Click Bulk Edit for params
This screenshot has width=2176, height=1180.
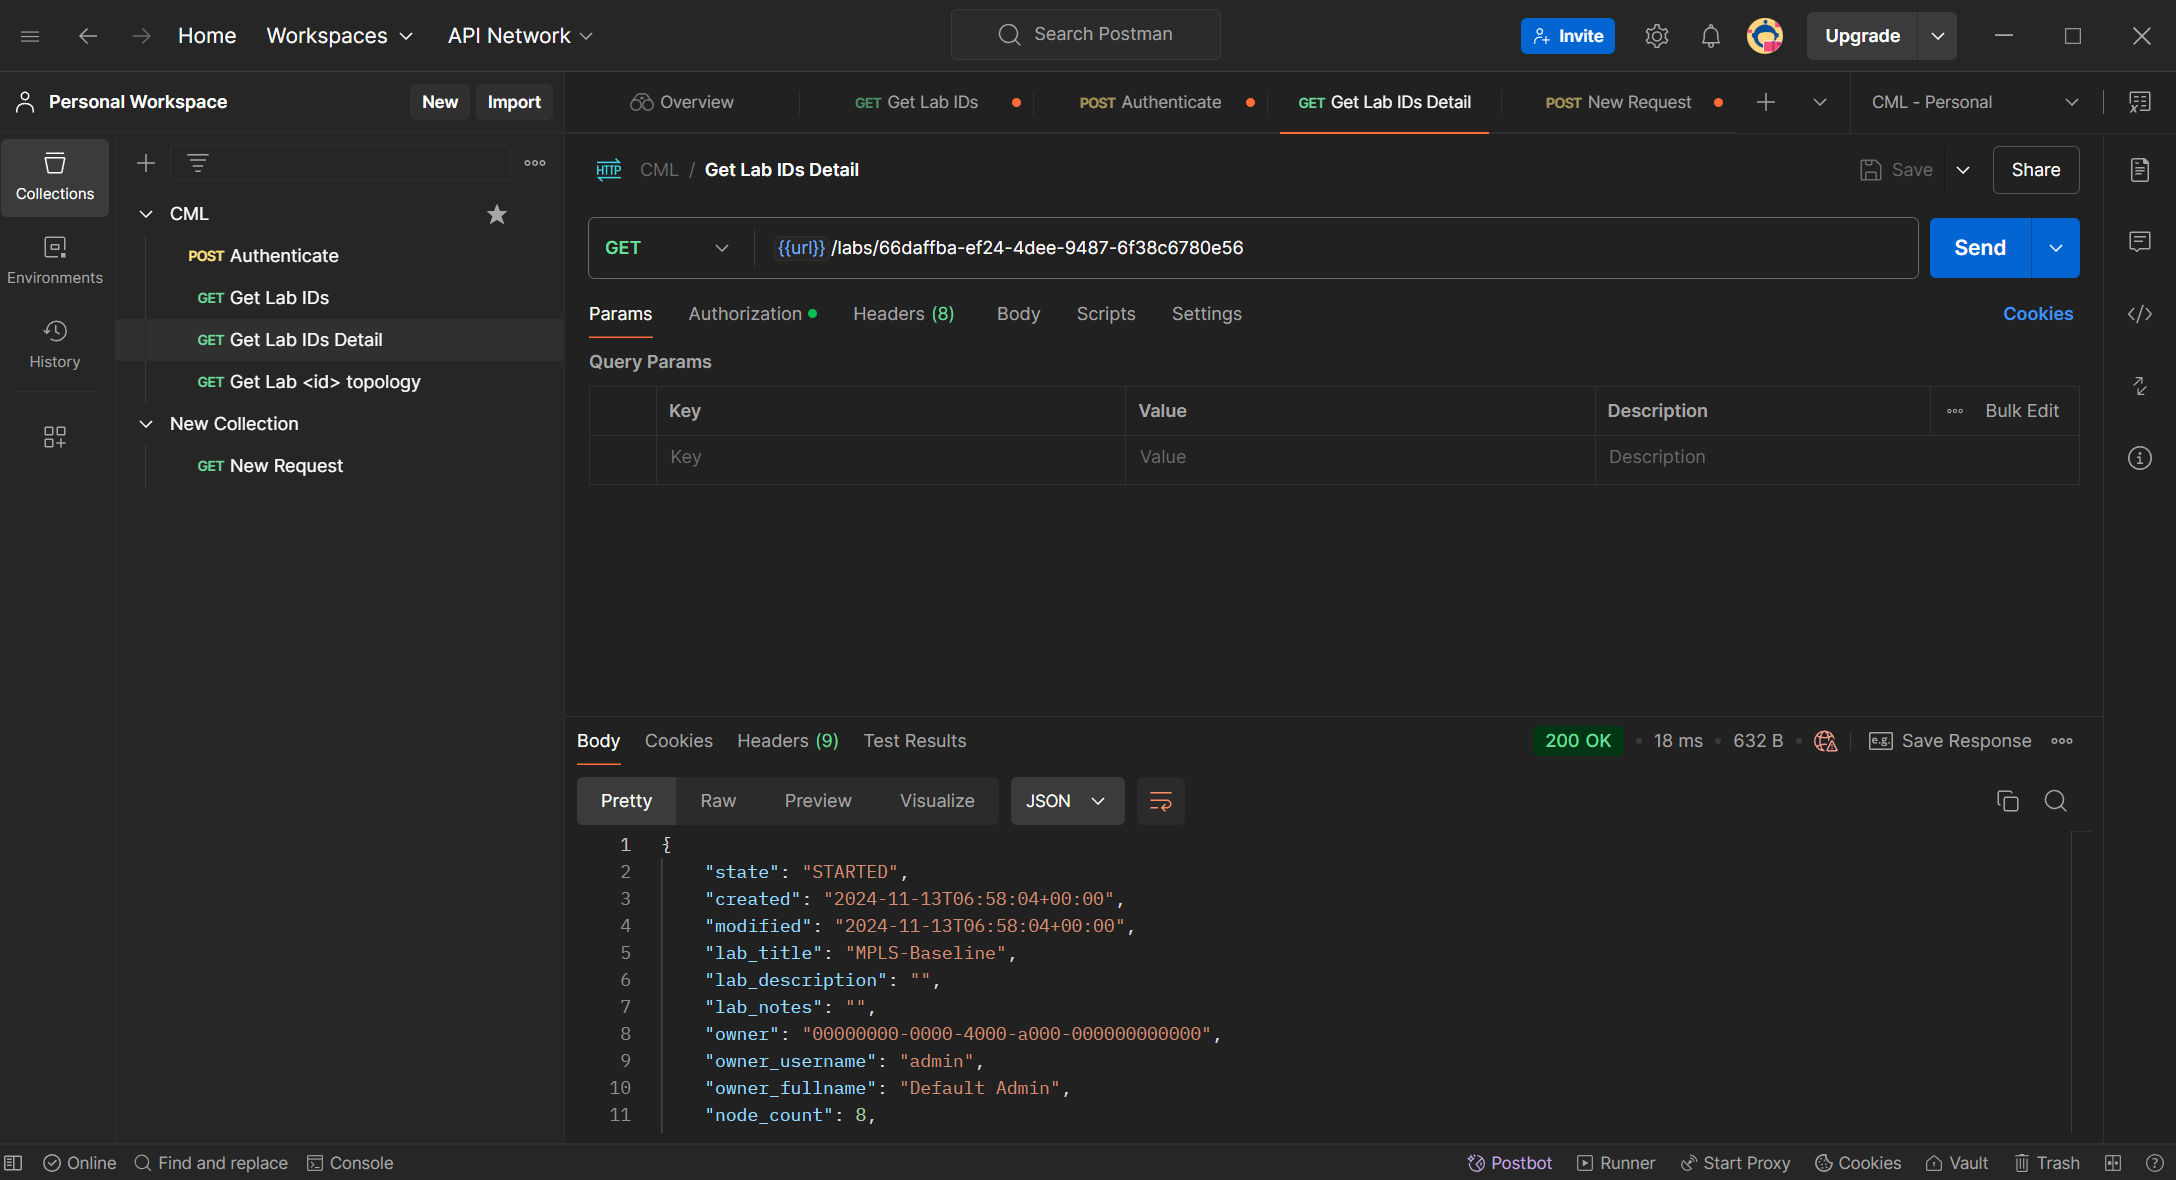pos(2022,411)
